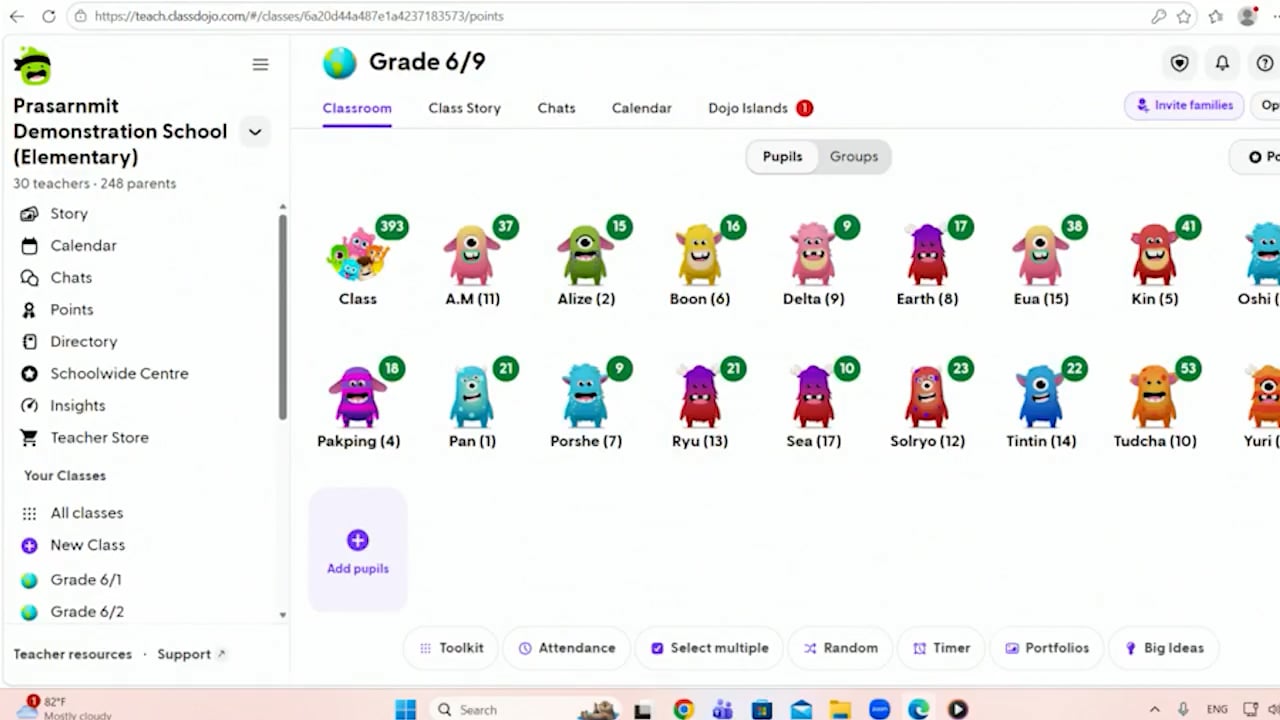Select pupil Alize (2)
Screen dimensions: 1280x720
coord(586,262)
